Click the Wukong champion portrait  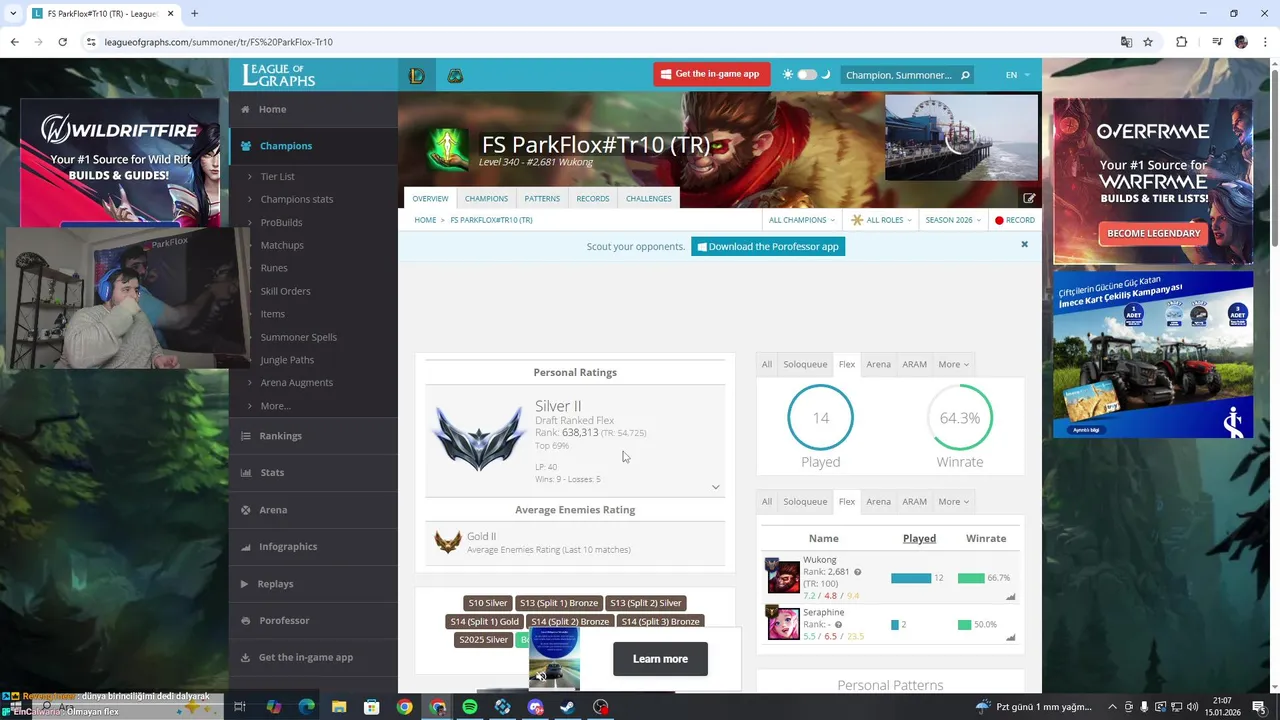tap(783, 576)
